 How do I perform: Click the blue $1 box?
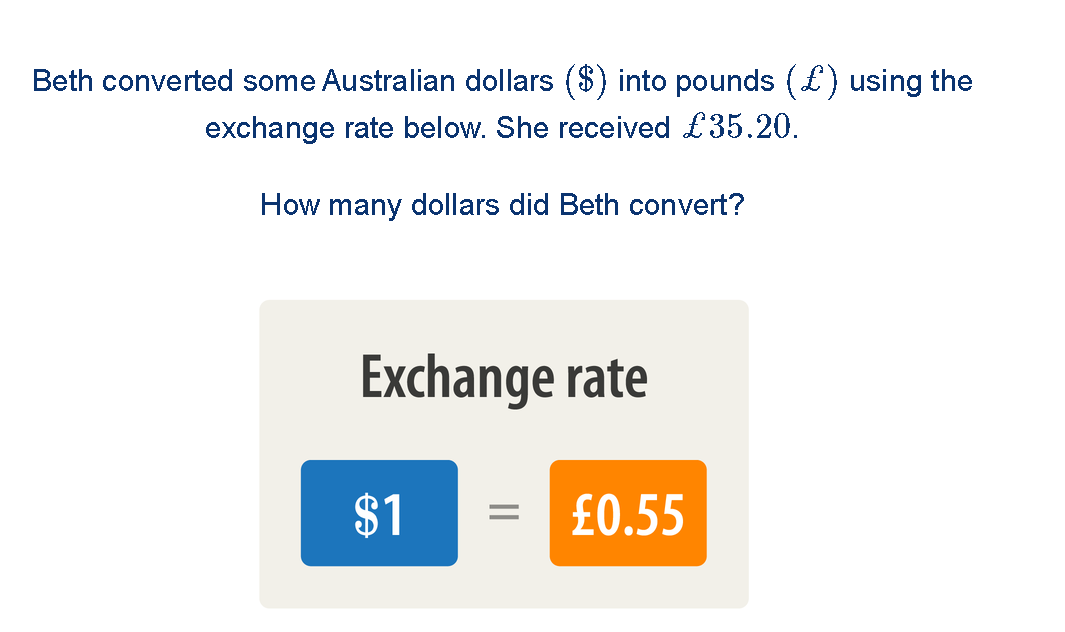point(379,513)
